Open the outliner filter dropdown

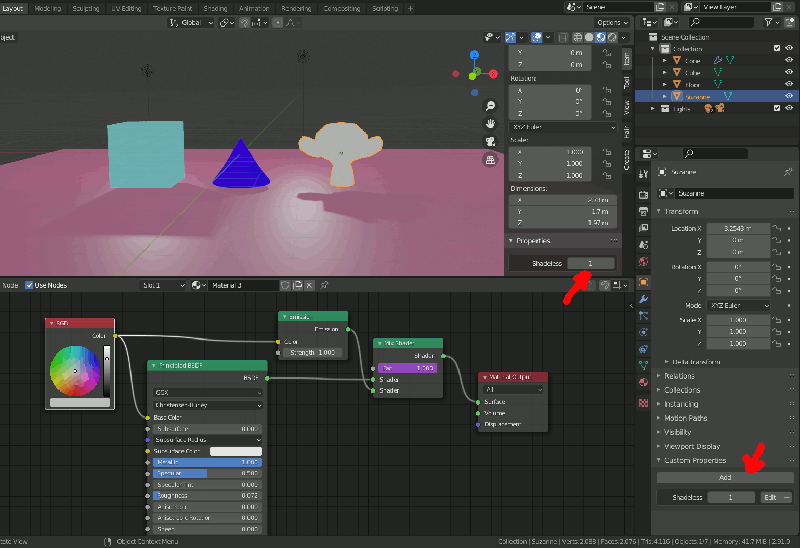(771, 22)
